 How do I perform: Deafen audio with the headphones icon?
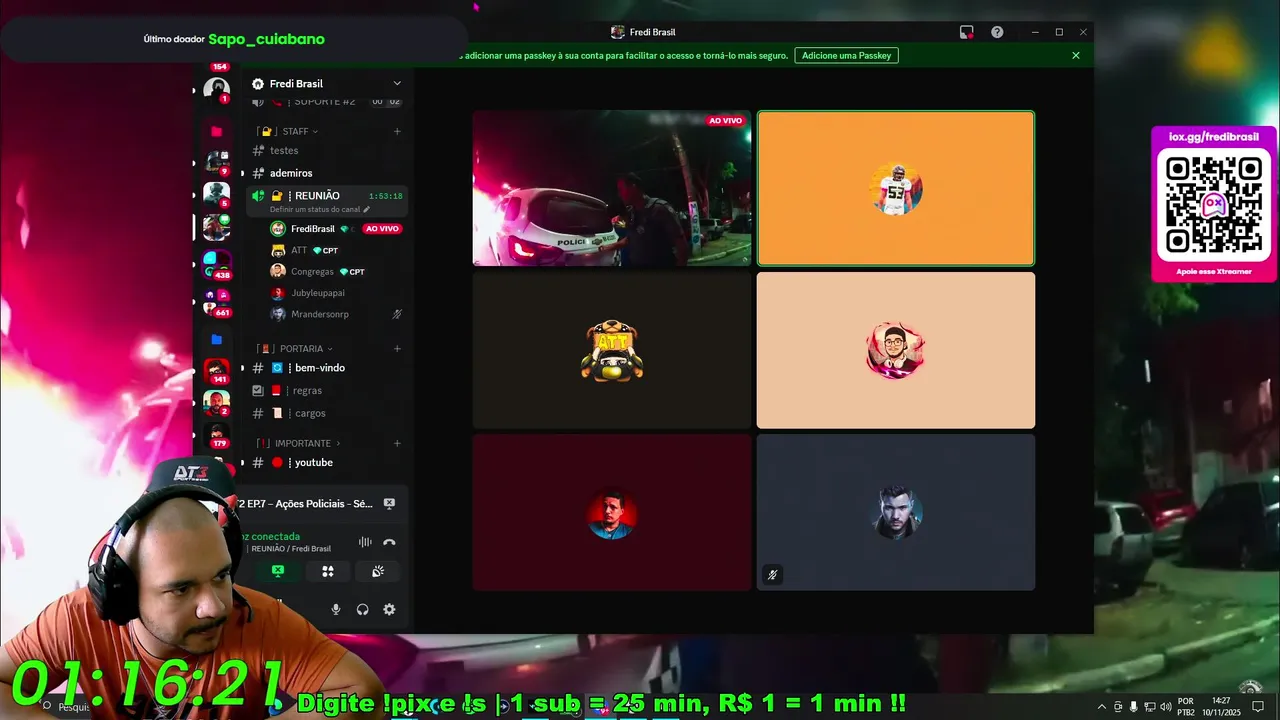click(362, 609)
